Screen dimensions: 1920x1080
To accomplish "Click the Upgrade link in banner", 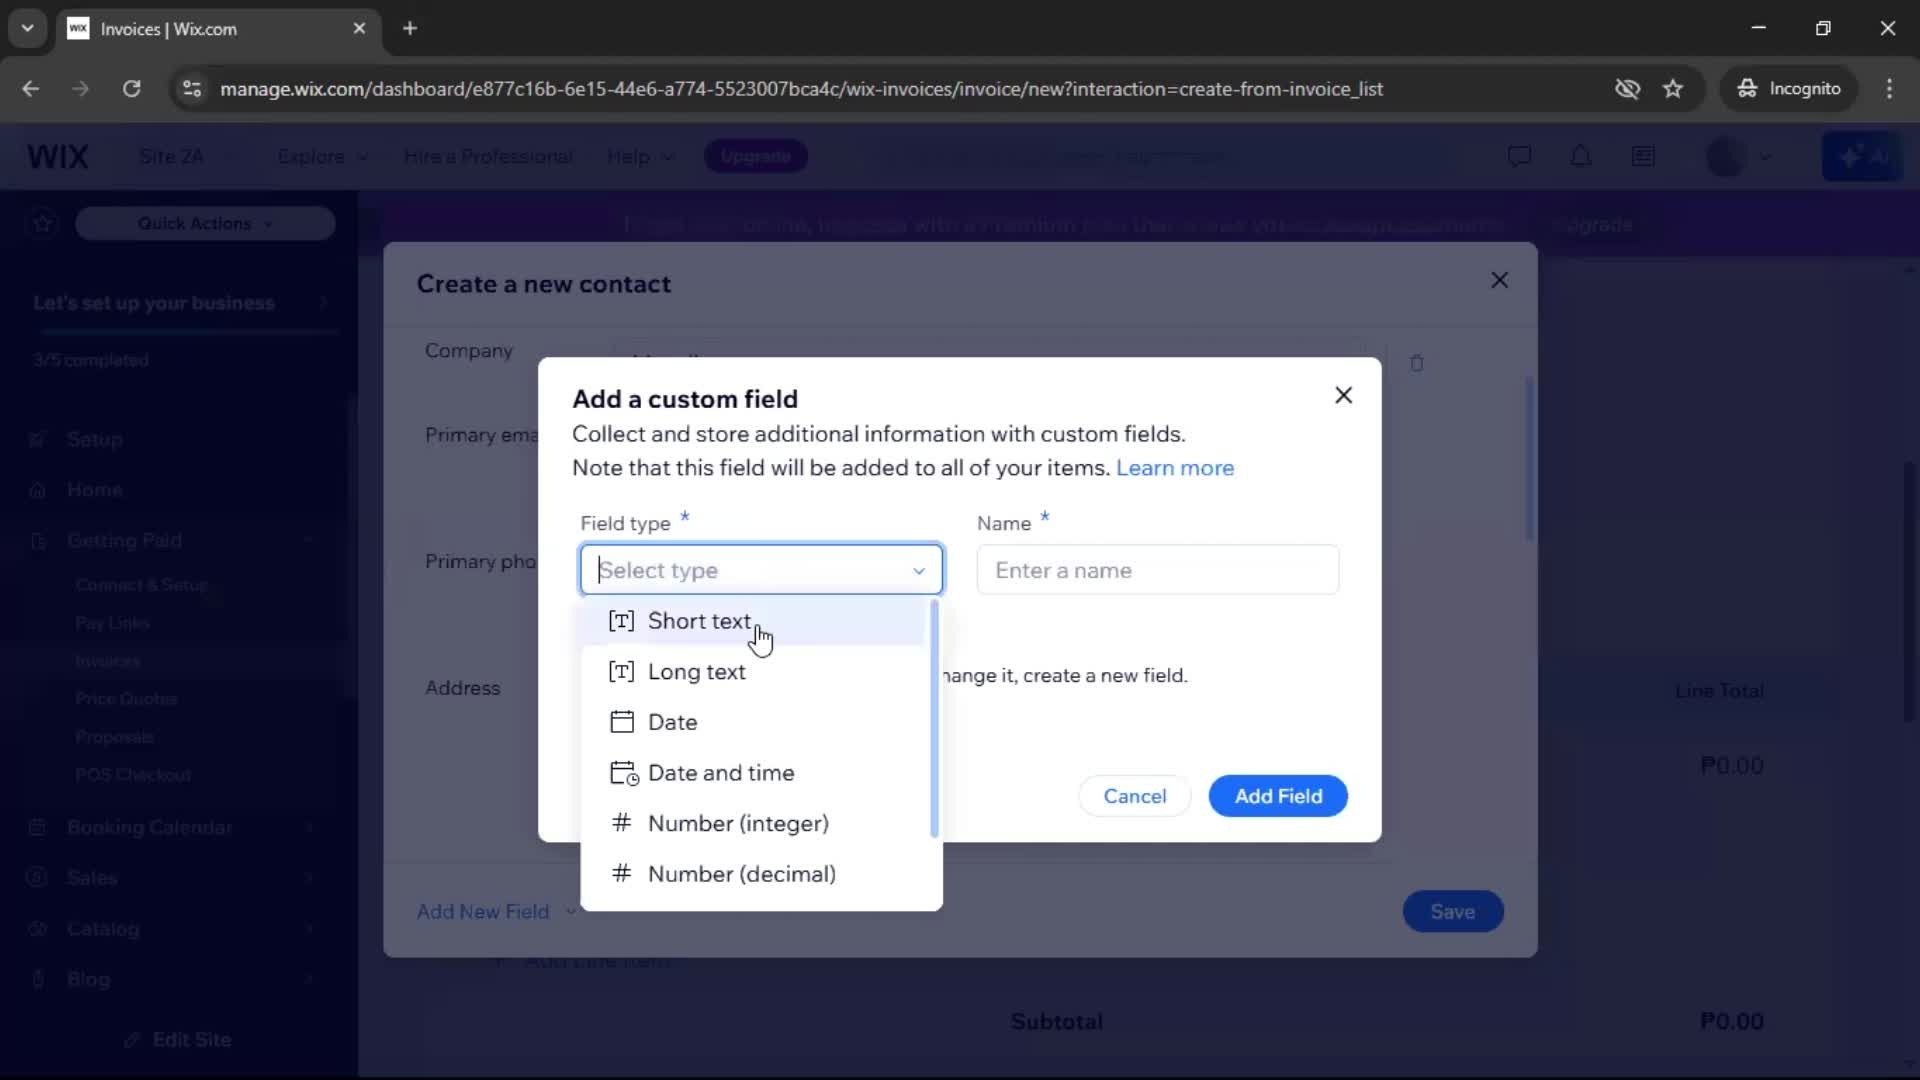I will coord(1593,226).
